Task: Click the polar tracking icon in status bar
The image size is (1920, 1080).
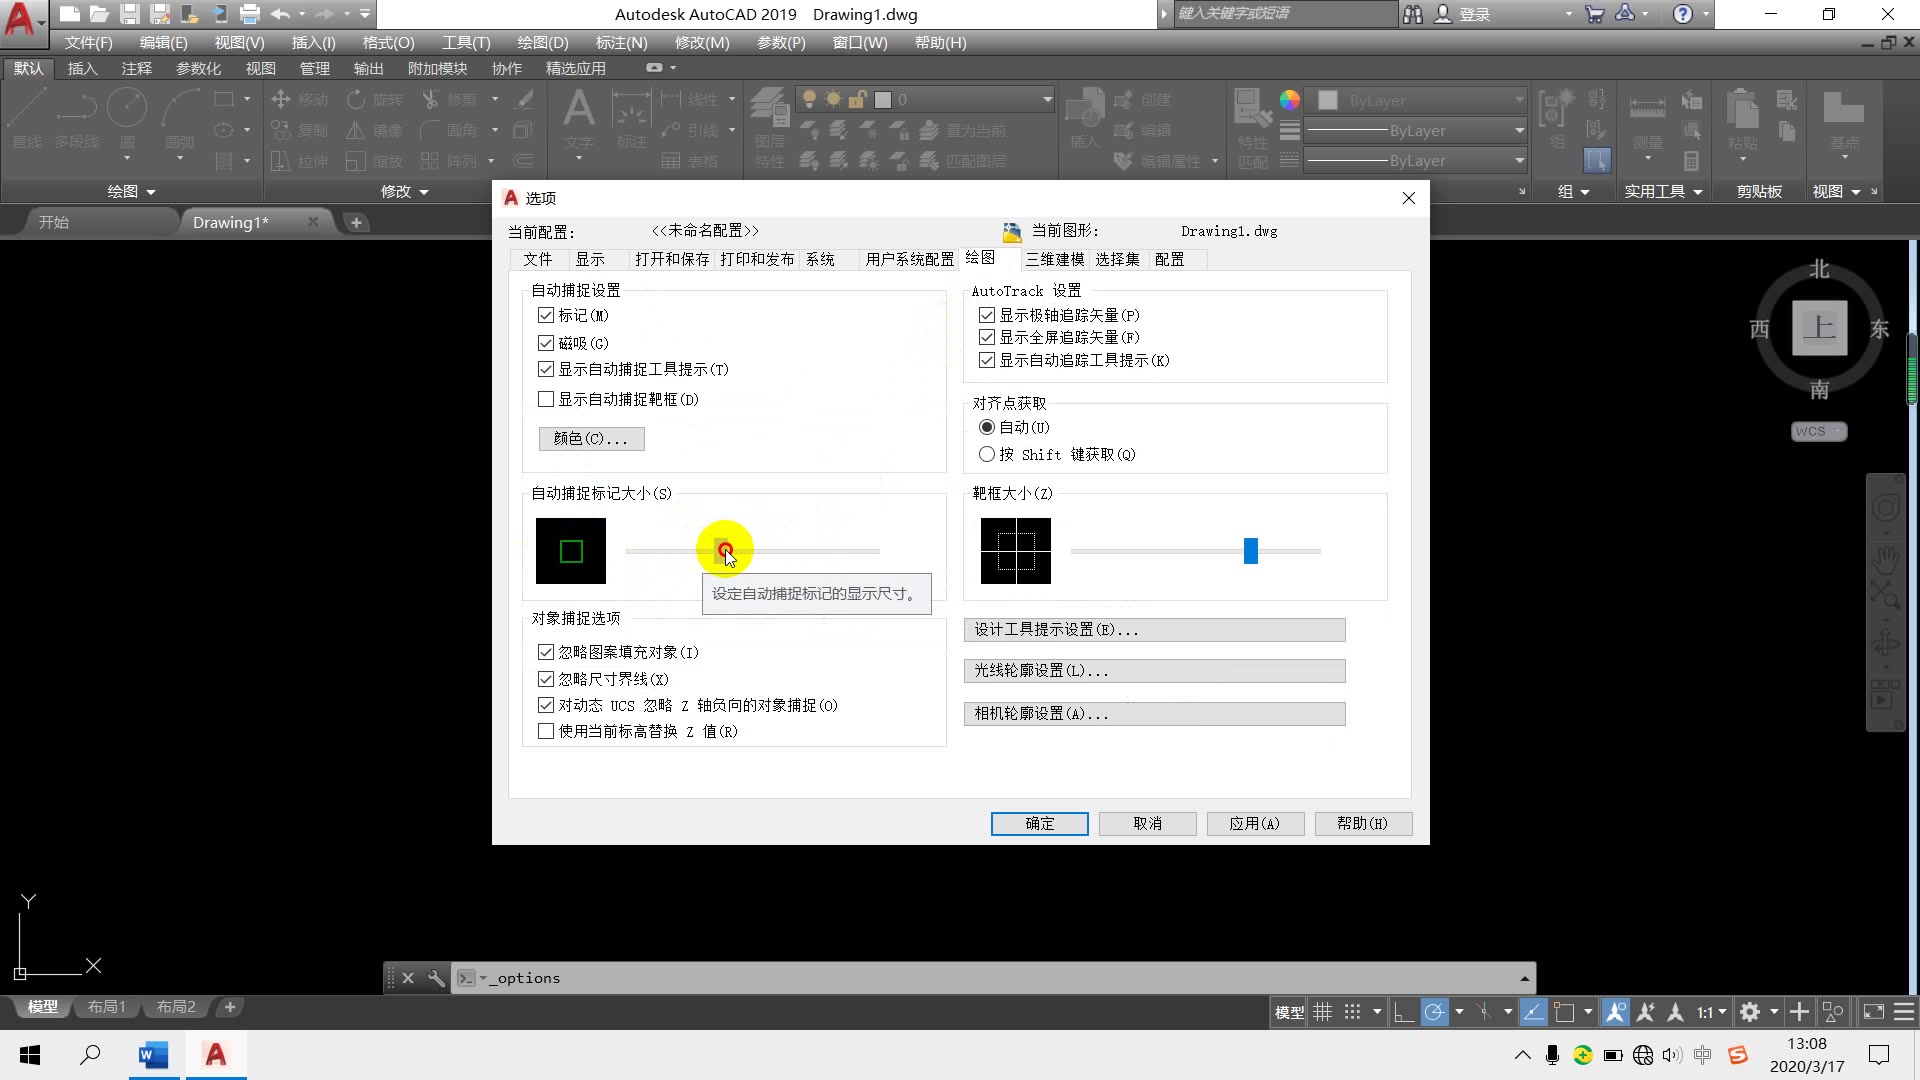Action: [1434, 1012]
